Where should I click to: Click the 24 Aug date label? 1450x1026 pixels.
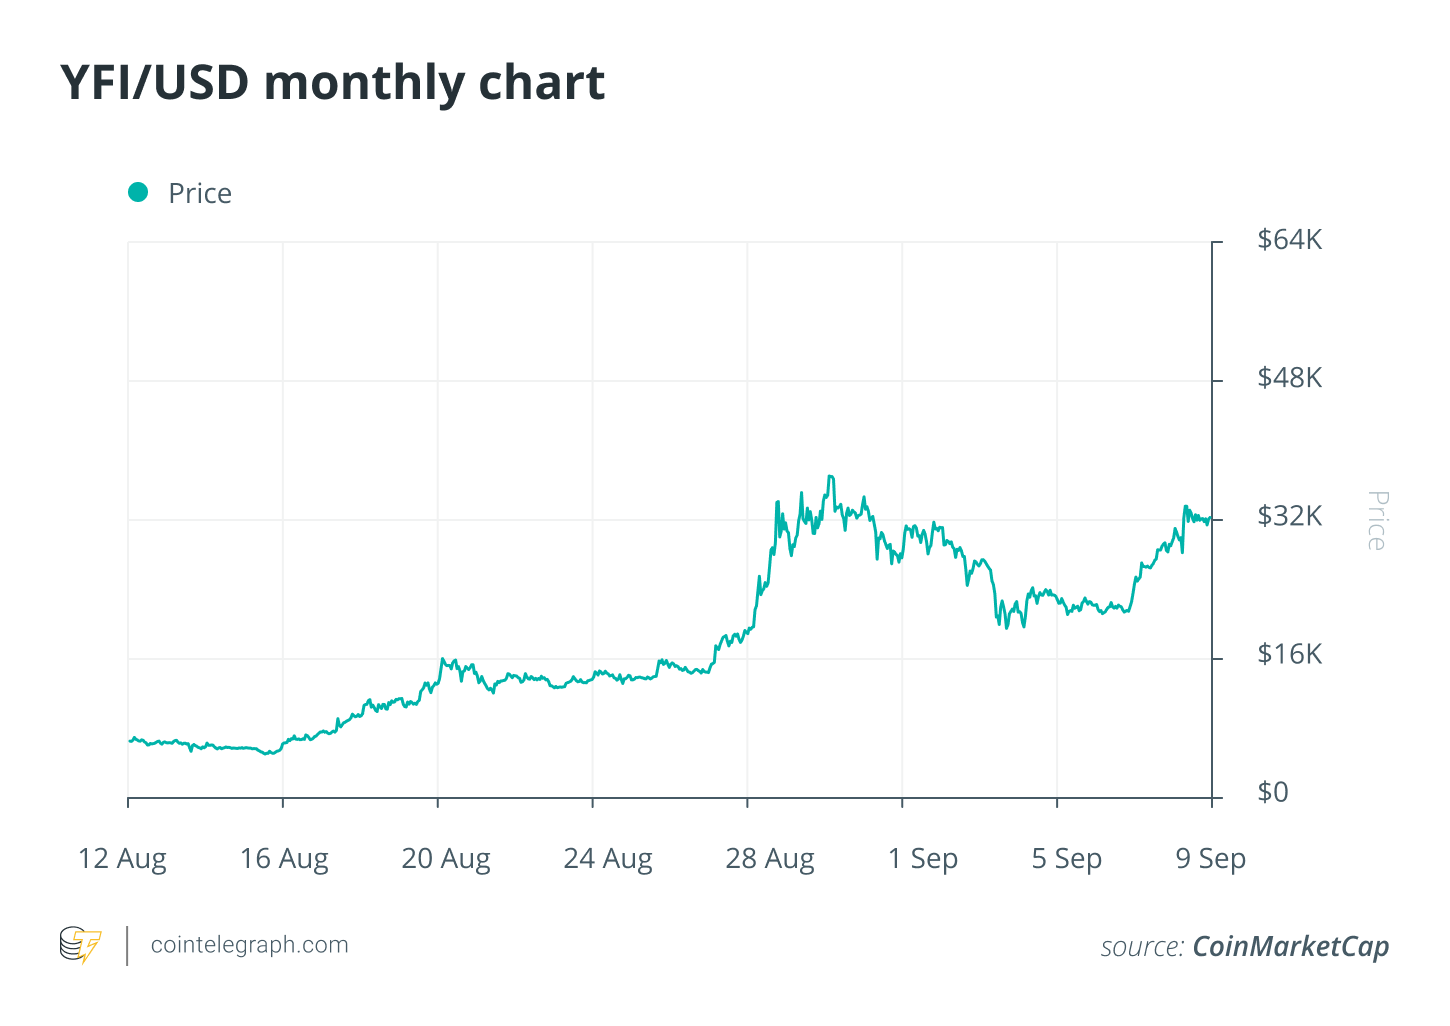coord(608,859)
